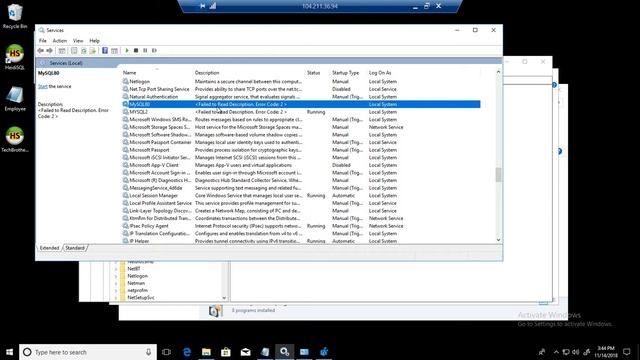Select Microsoft App-V Client service row
This screenshot has height=360, width=640.
pyautogui.click(x=301, y=165)
